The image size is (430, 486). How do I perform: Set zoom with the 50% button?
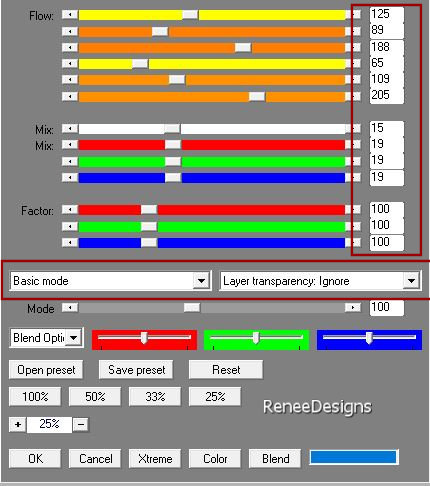click(95, 397)
